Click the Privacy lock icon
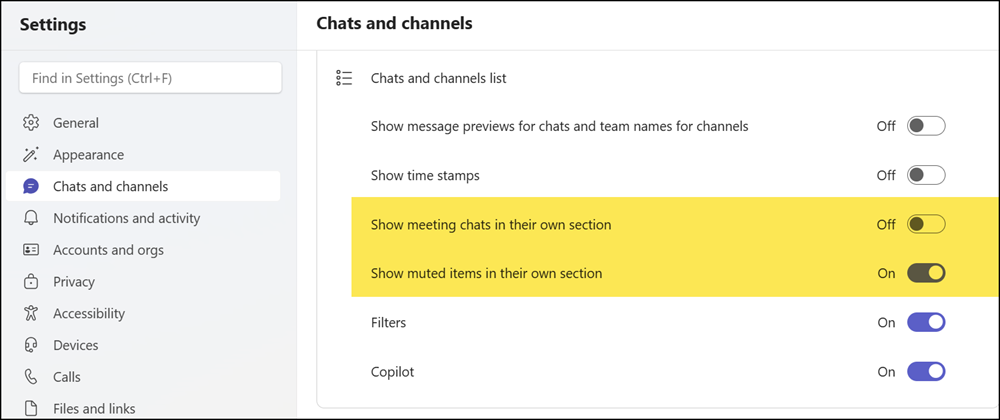 coord(31,281)
